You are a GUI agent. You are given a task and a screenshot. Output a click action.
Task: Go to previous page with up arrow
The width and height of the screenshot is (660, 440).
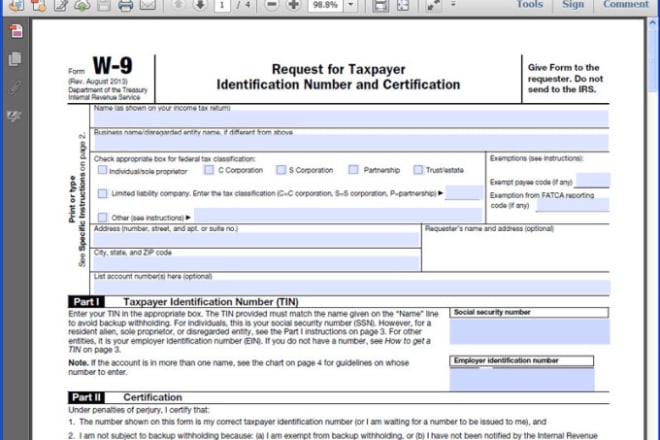point(178,5)
